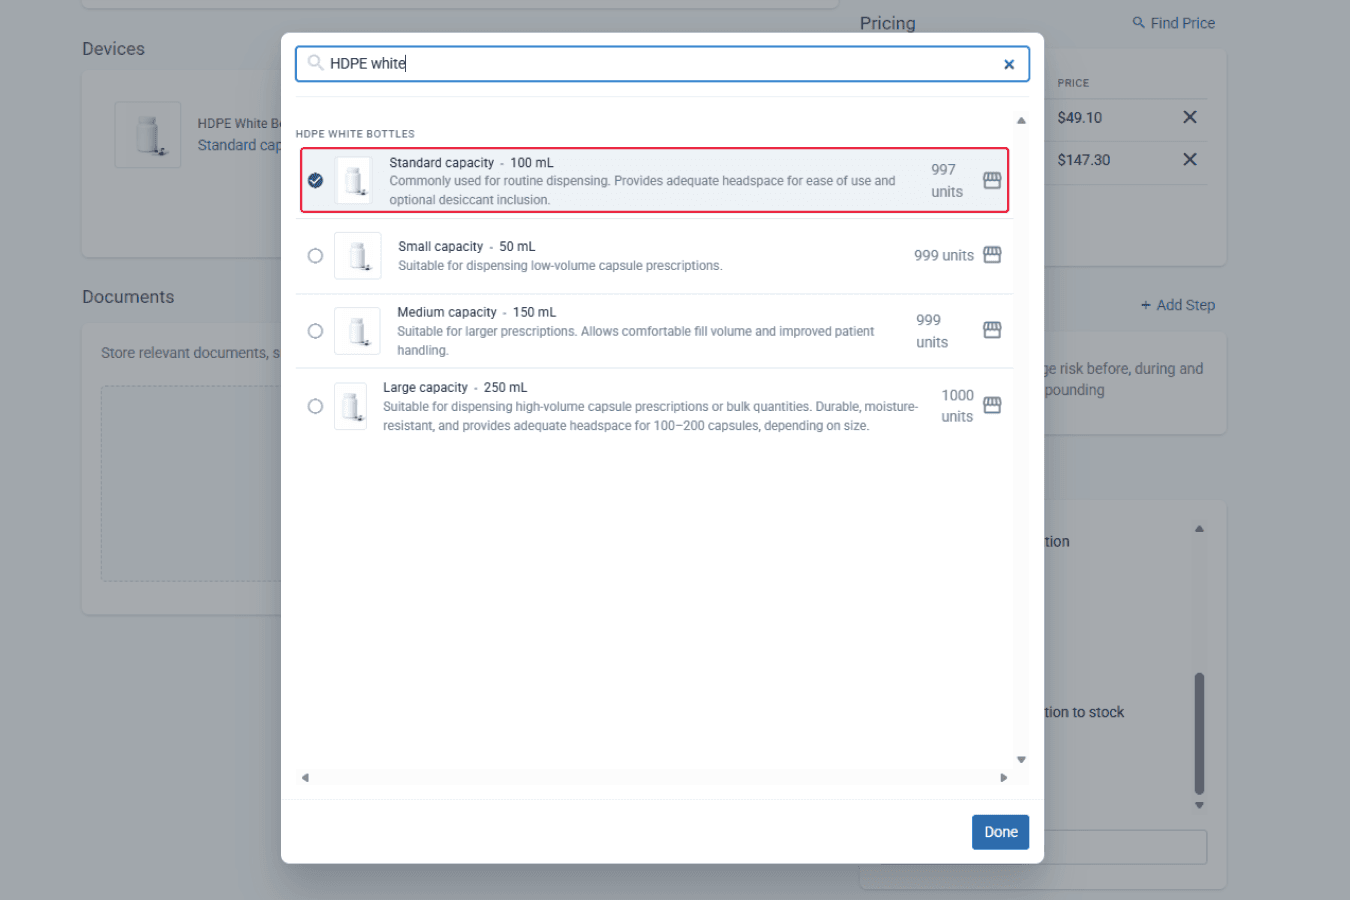This screenshot has width=1350, height=900.
Task: Clear the search field with the X icon
Action: [x=1009, y=64]
